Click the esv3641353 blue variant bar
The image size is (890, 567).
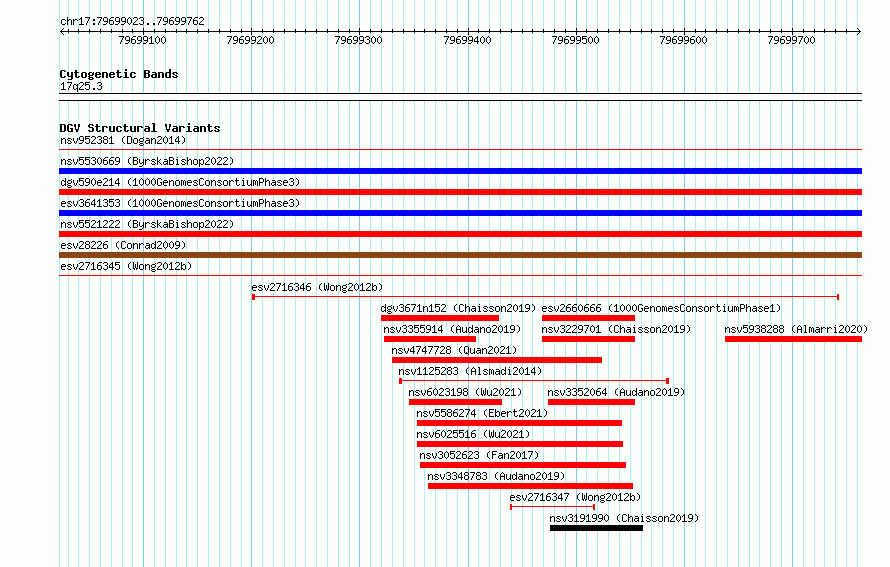(460, 213)
